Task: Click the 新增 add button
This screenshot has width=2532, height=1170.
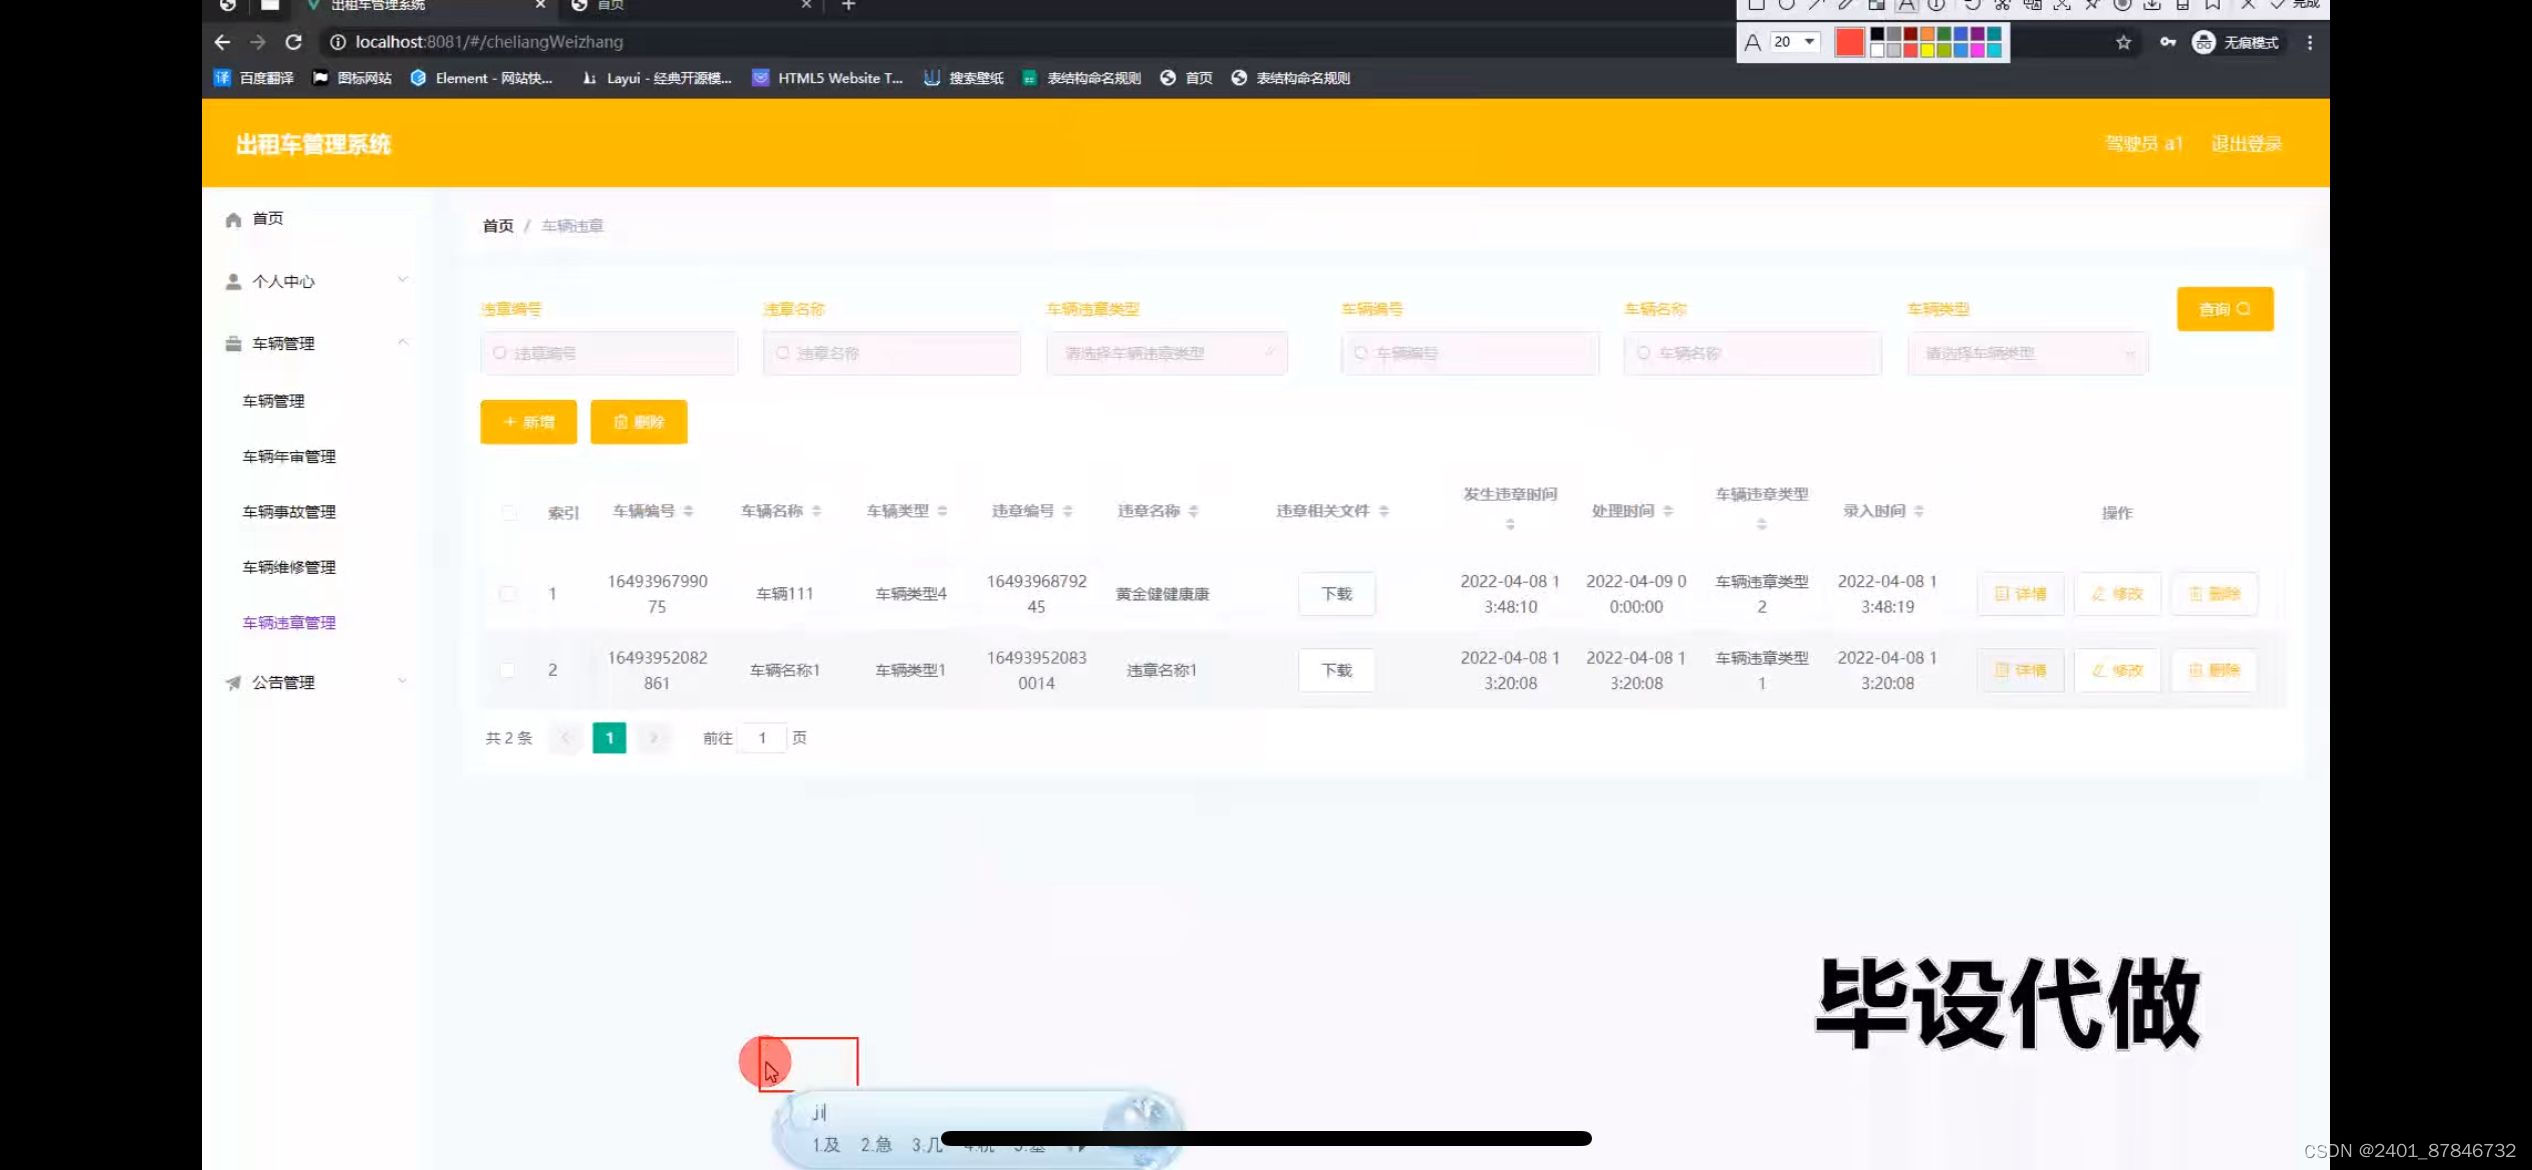Action: pyautogui.click(x=528, y=422)
